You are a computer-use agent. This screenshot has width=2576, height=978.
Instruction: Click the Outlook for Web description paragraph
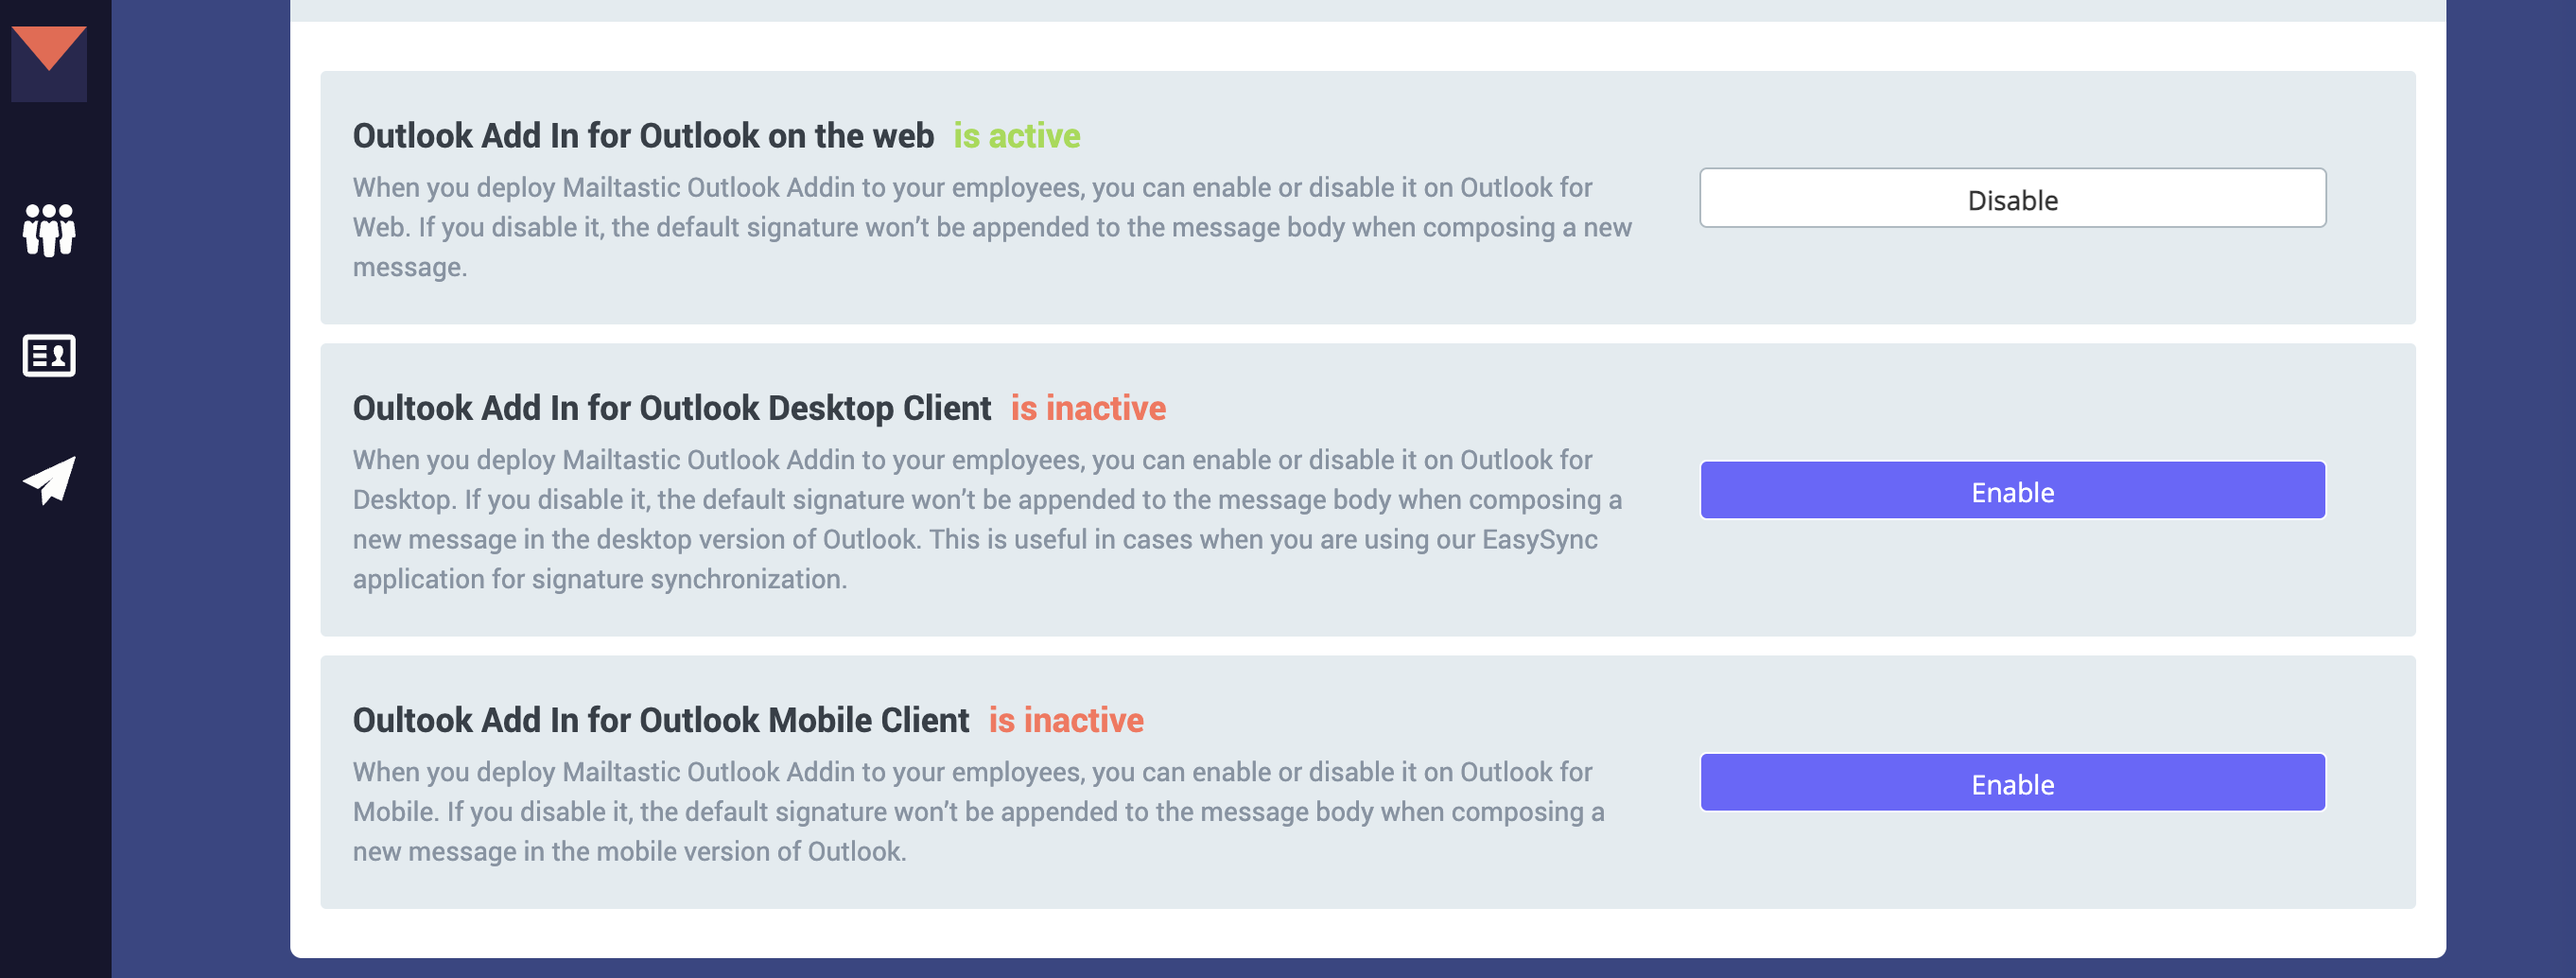tap(990, 227)
